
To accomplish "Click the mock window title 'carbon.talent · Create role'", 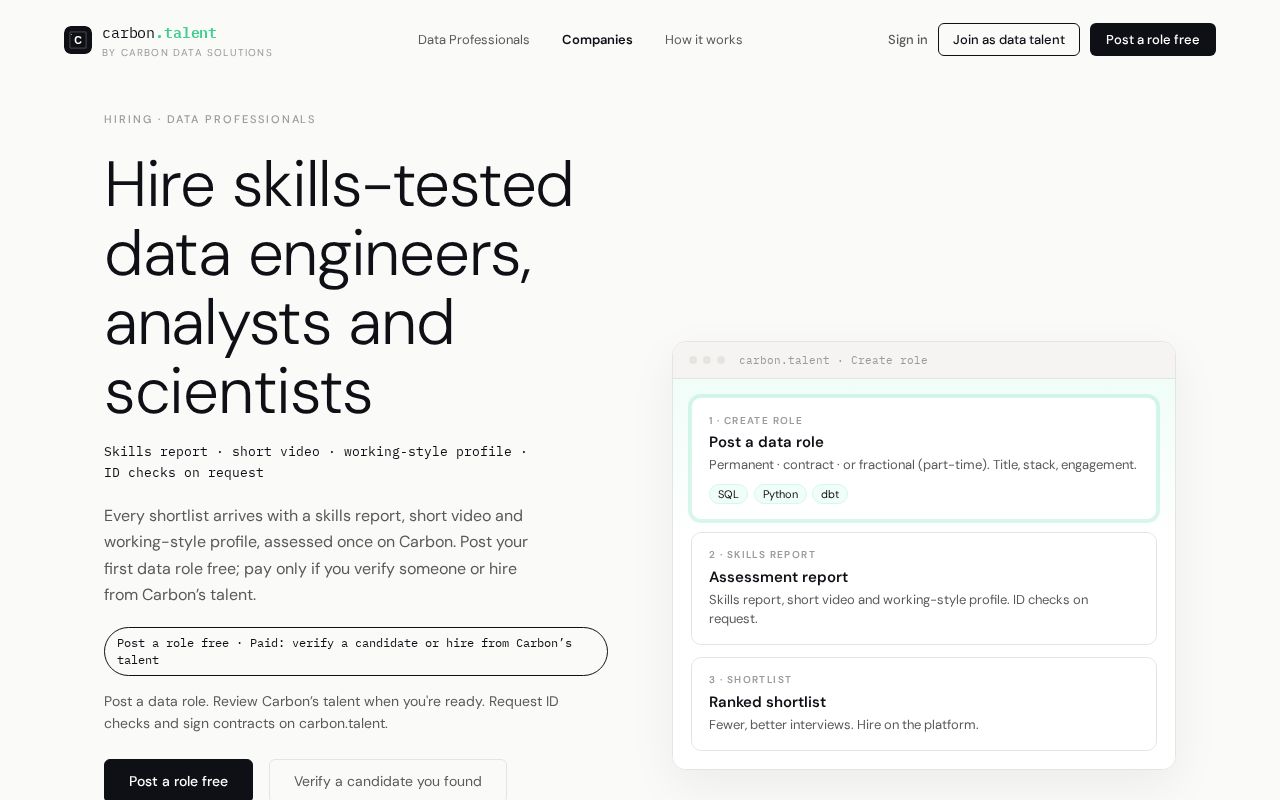I will pos(833,360).
